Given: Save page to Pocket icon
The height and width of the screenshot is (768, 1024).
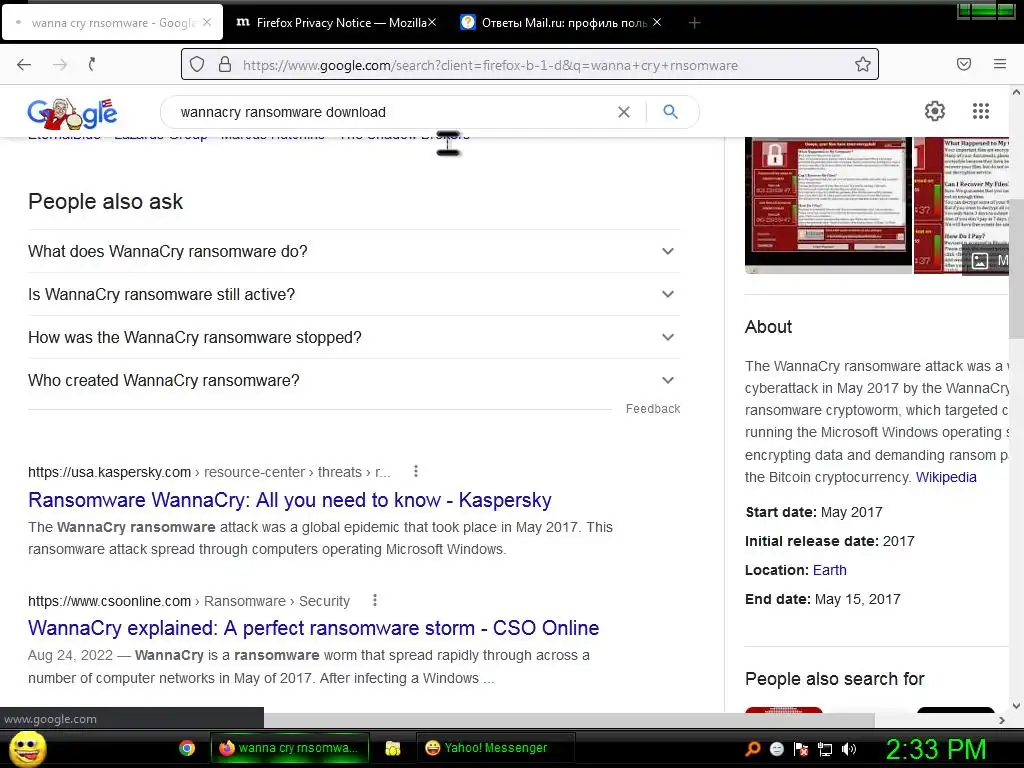Looking at the screenshot, I should (964, 64).
